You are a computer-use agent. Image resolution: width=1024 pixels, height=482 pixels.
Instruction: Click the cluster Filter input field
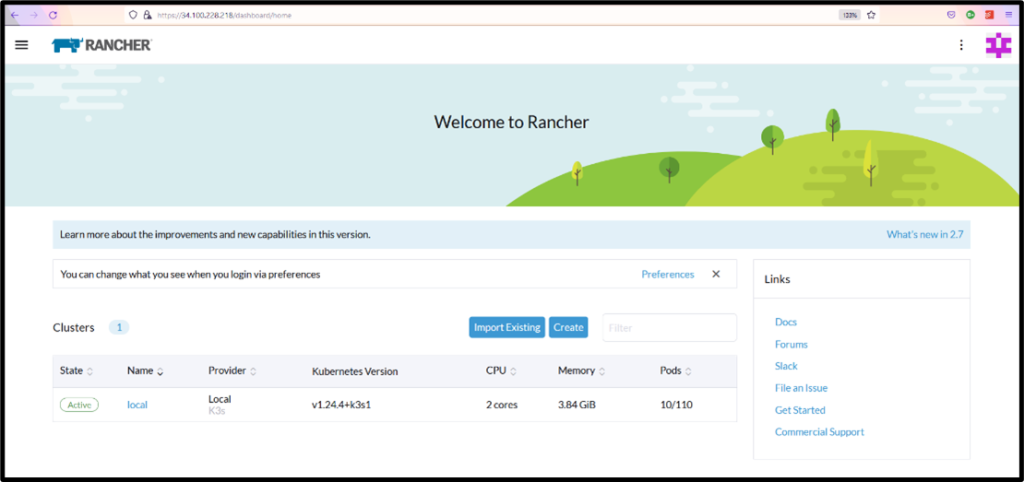point(668,327)
